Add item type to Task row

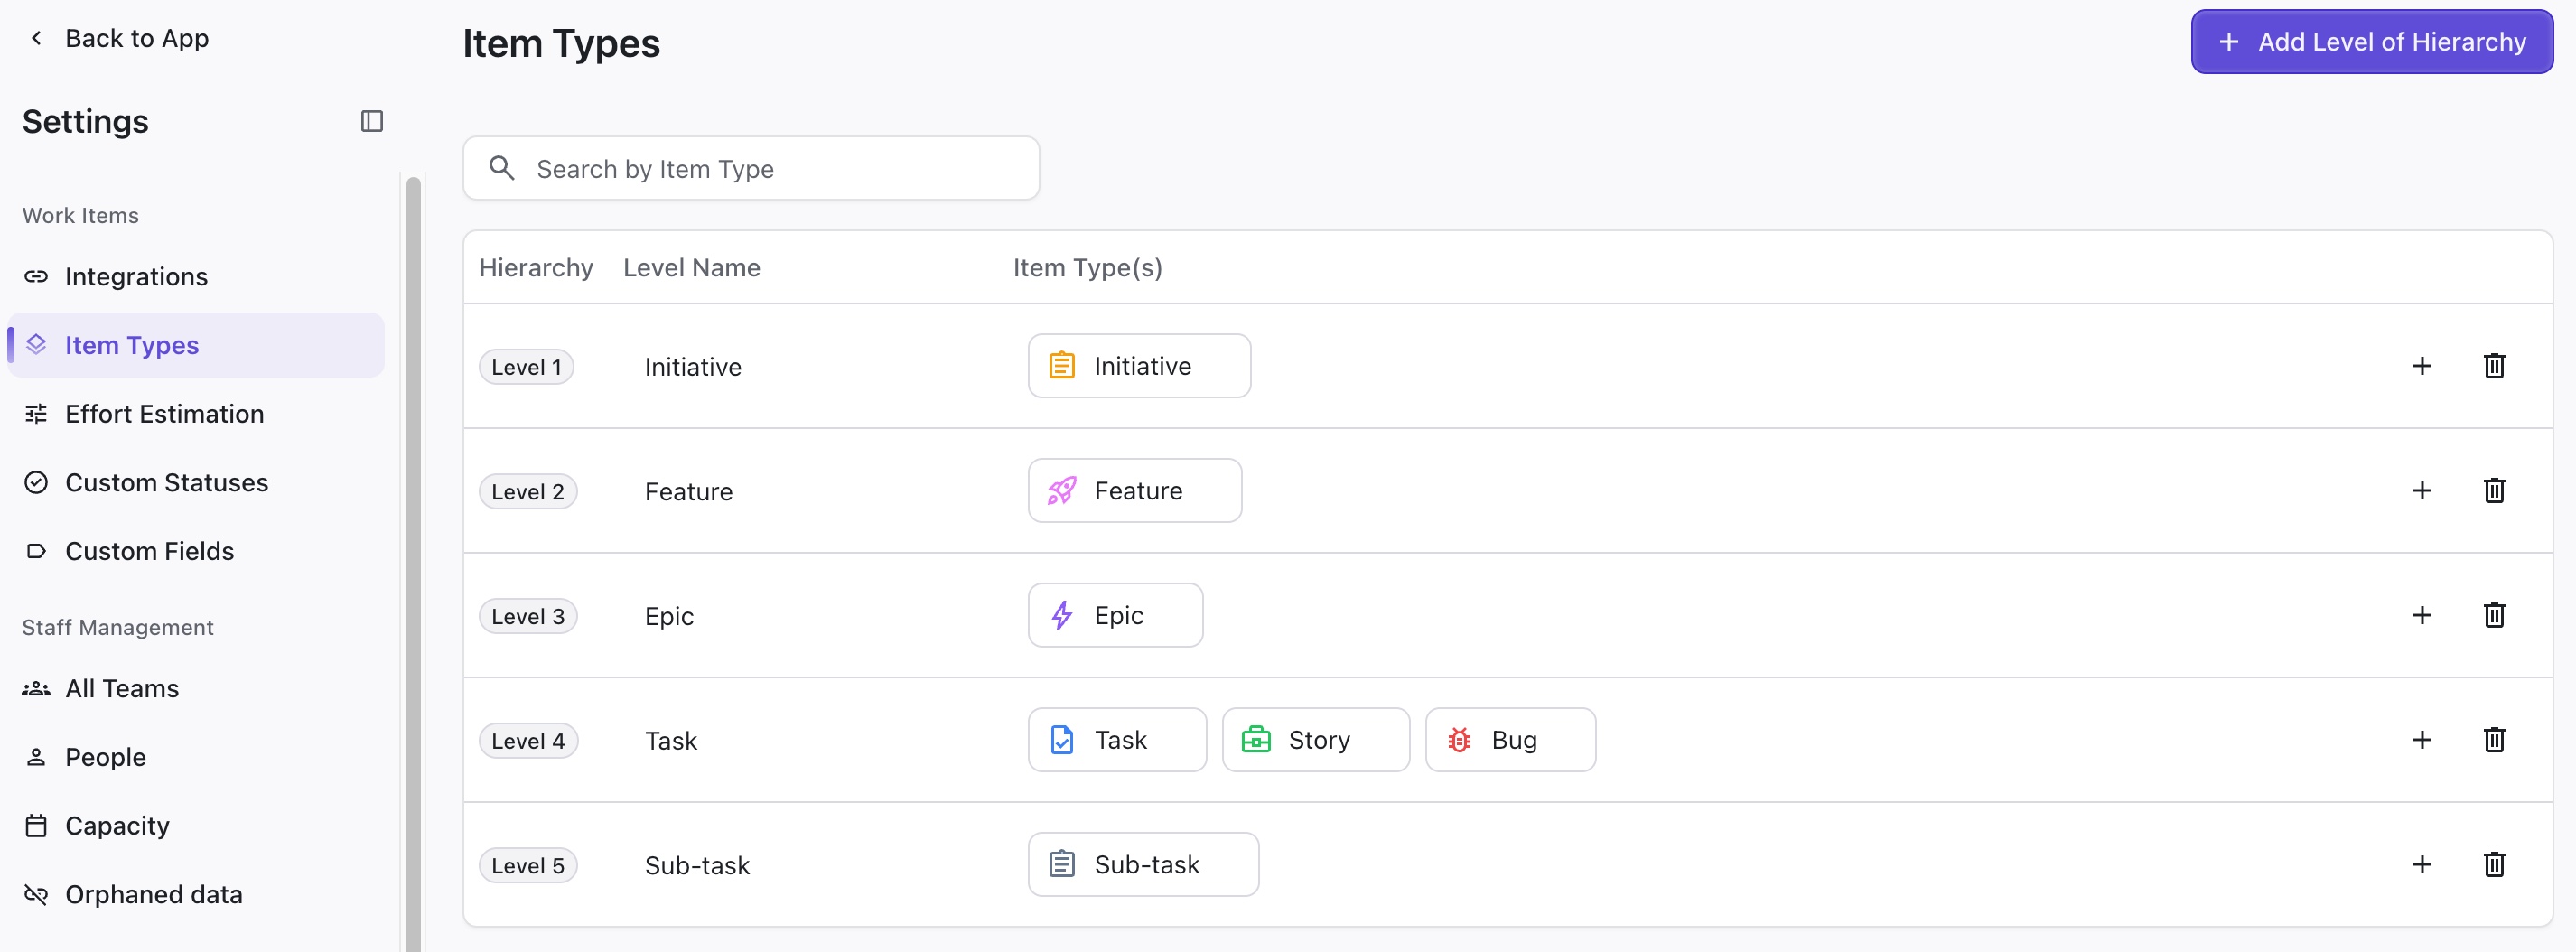tap(2422, 740)
